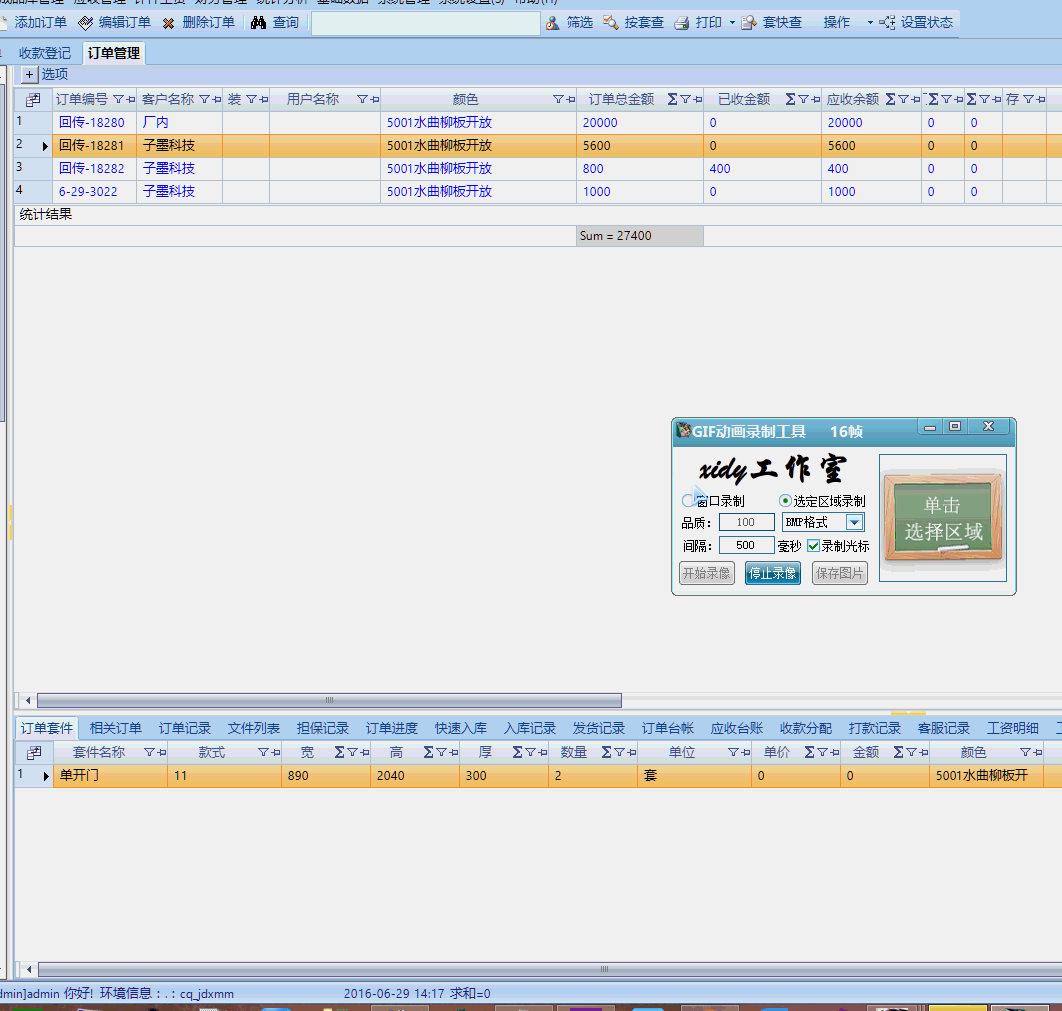This screenshot has height=1011, width=1062.
Task: Uncheck the 录制光标 checkbox
Action: point(813,546)
